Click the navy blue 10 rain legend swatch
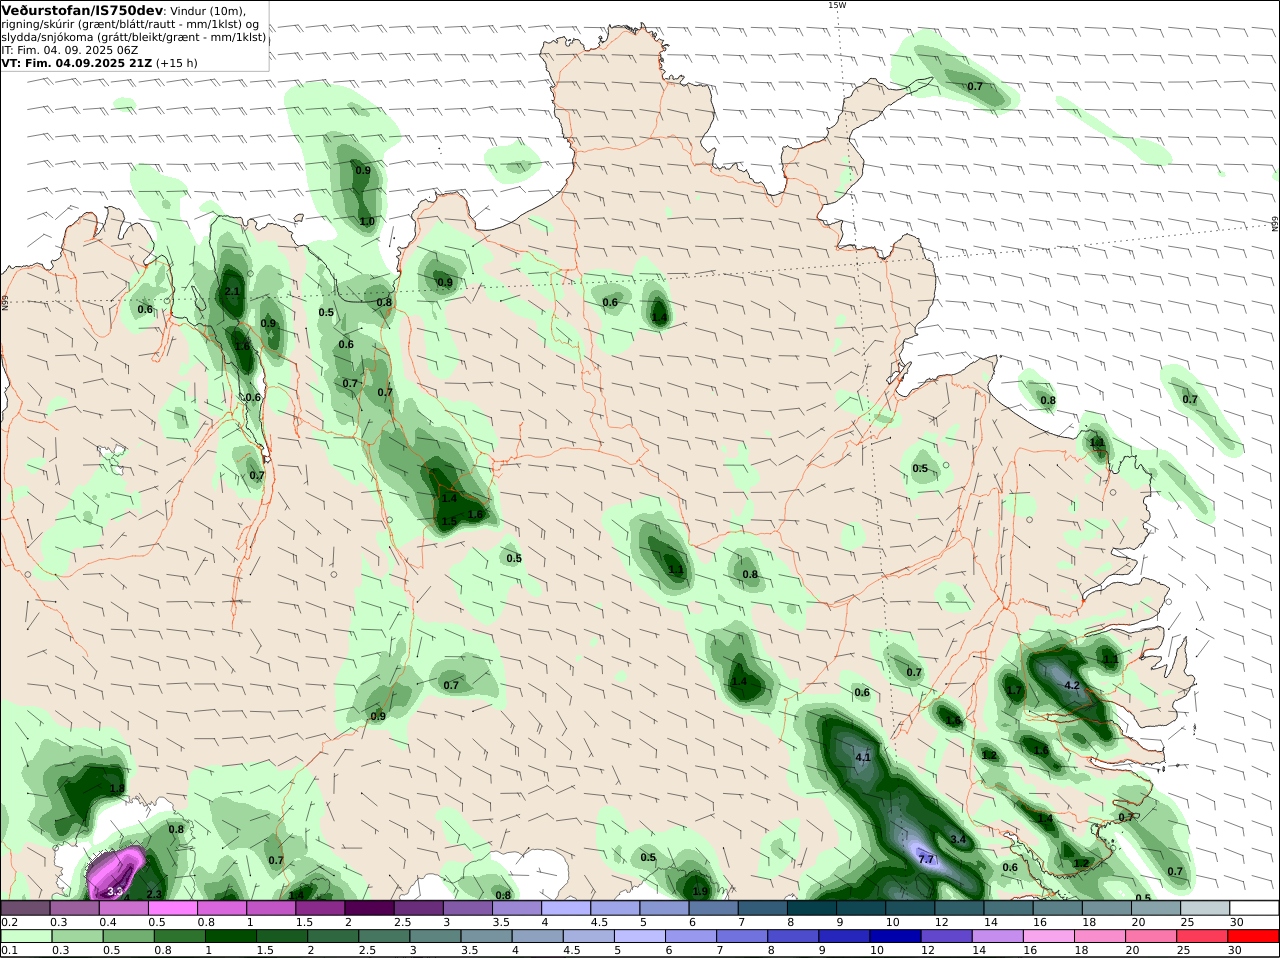The width and height of the screenshot is (1280, 958). click(893, 937)
